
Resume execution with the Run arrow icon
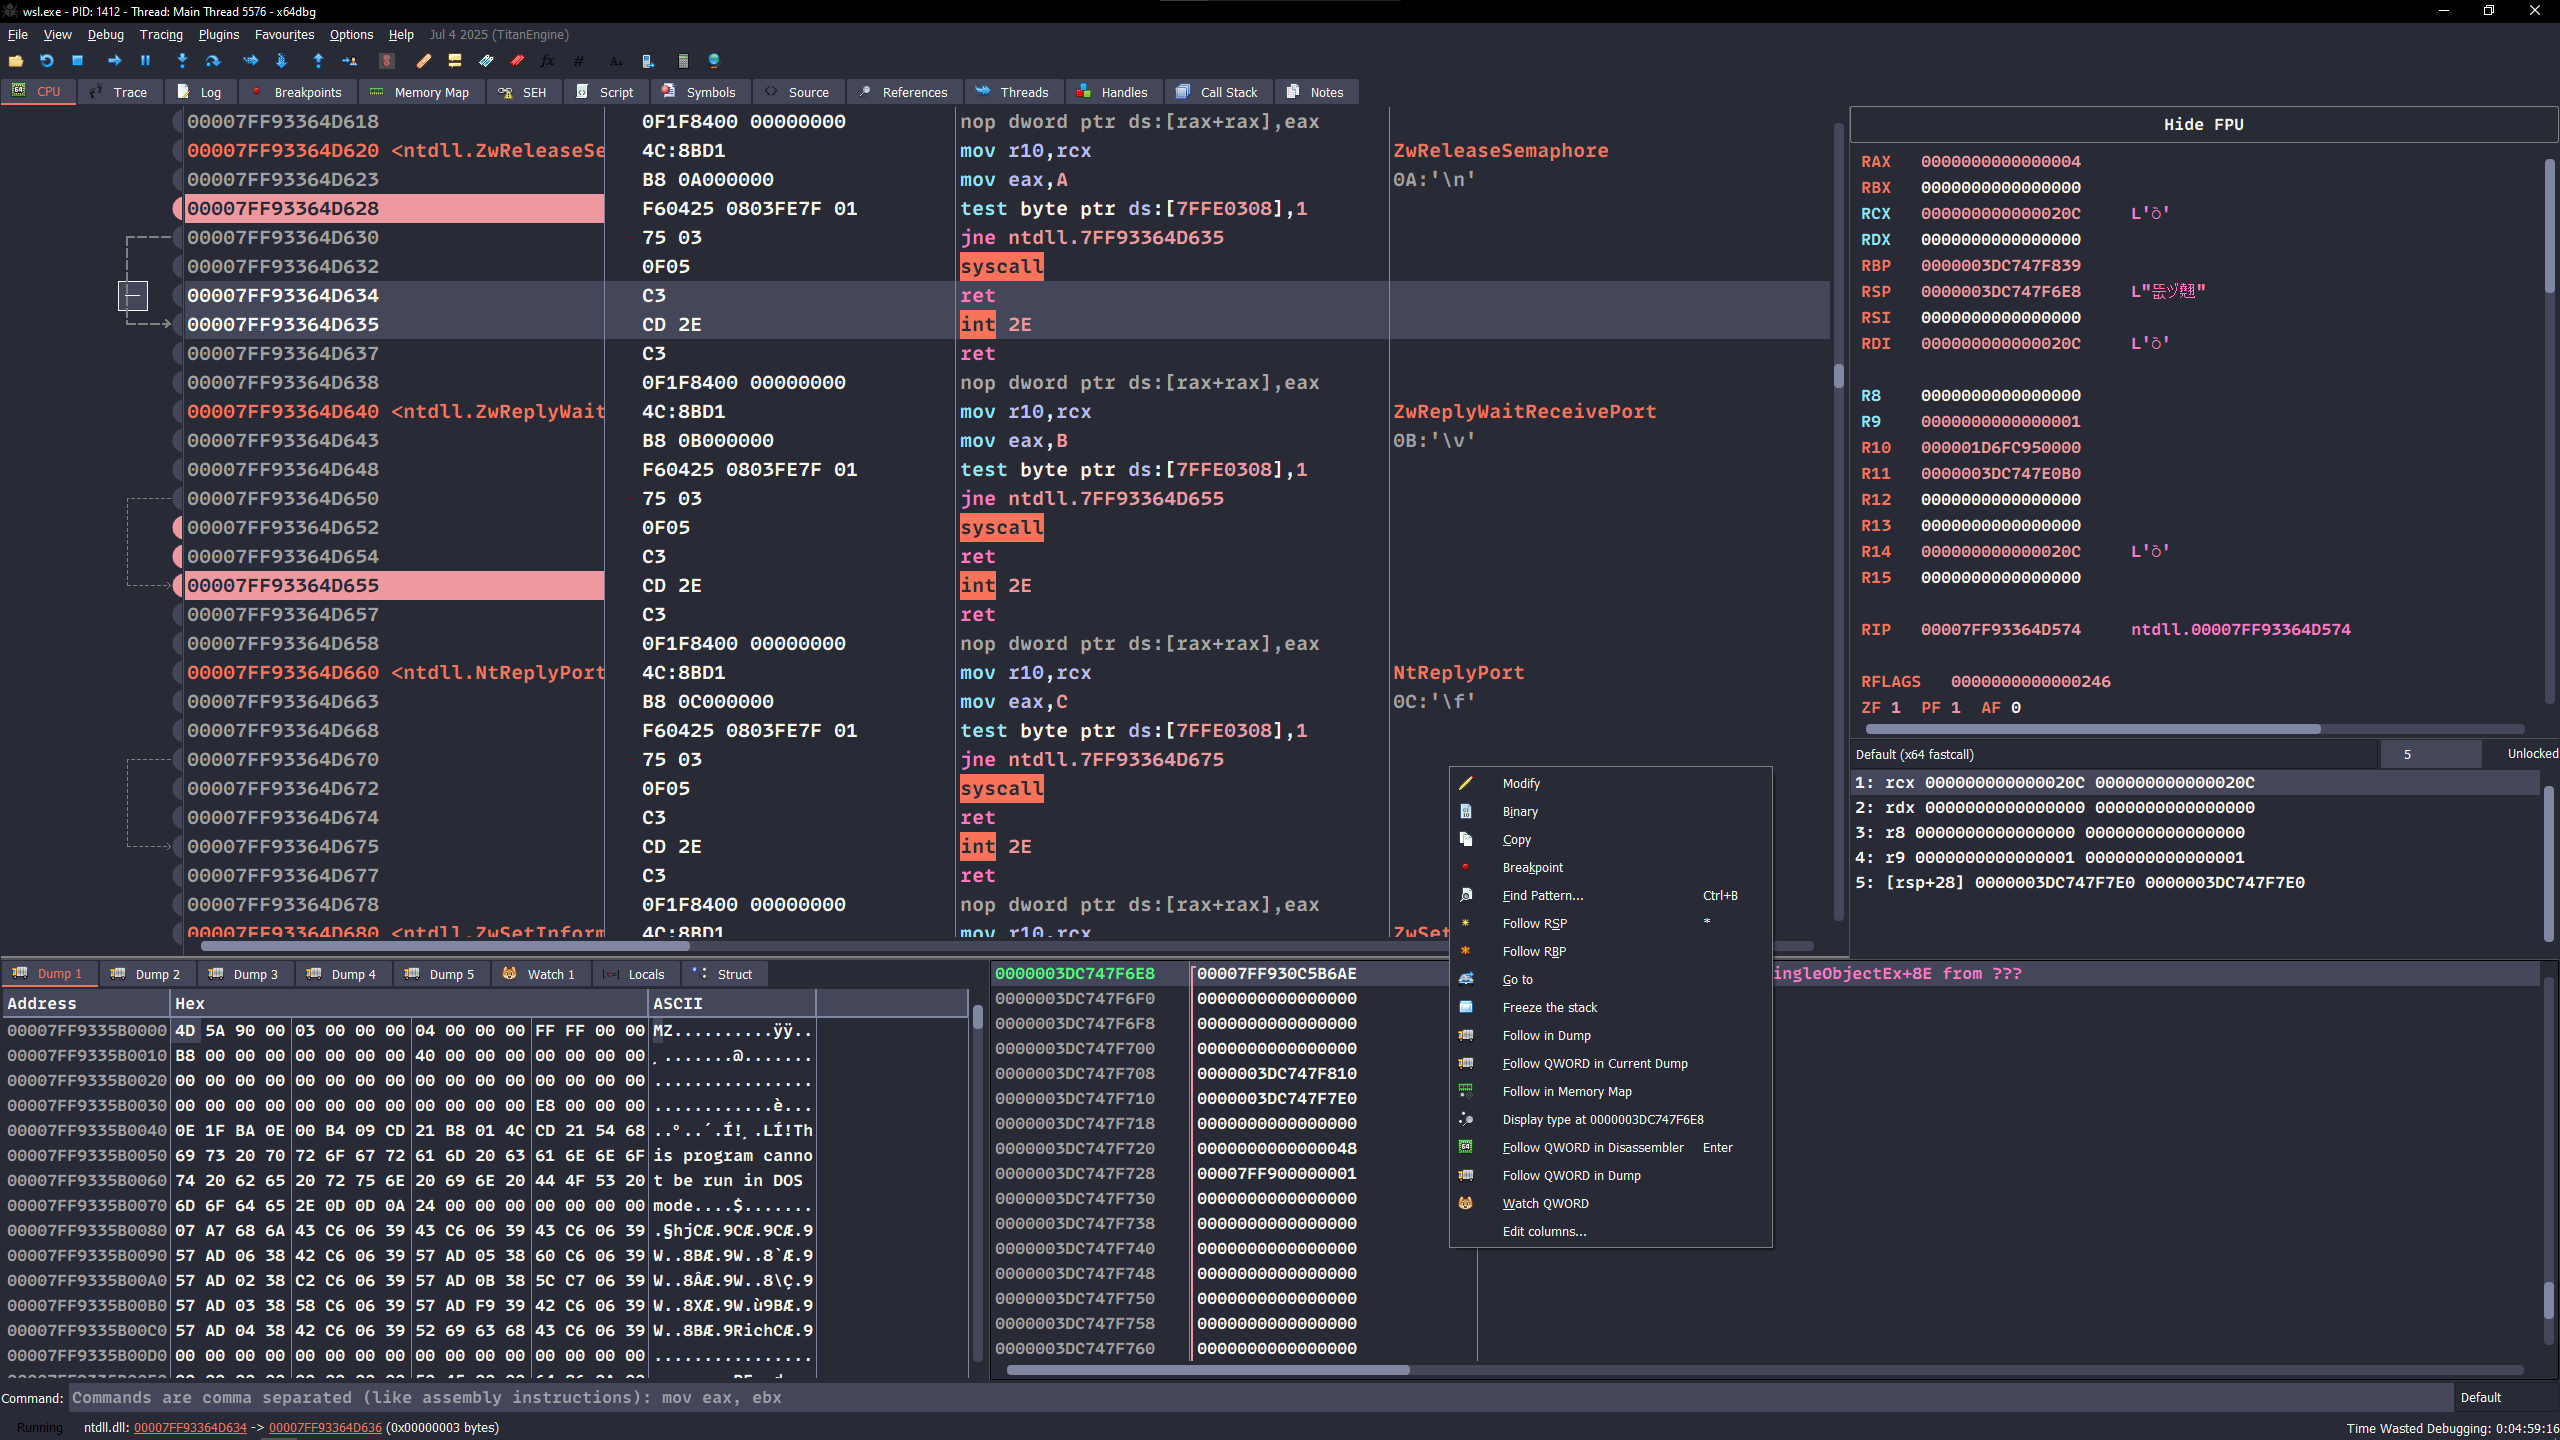(x=114, y=61)
